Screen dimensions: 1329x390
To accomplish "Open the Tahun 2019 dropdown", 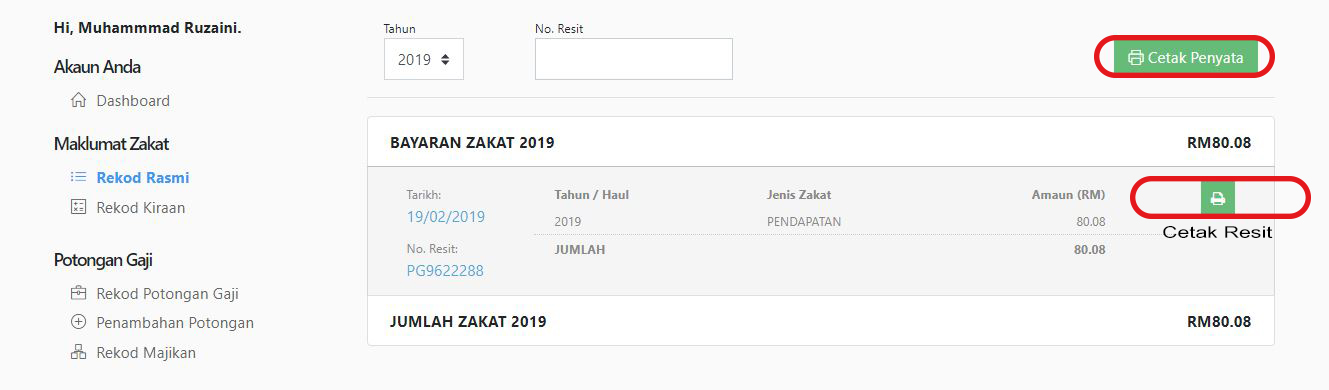I will click(424, 59).
